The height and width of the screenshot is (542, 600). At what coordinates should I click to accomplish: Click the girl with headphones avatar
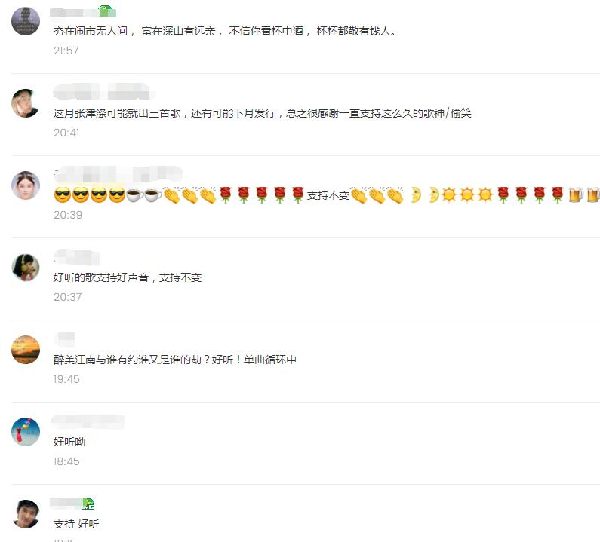coord(26,268)
